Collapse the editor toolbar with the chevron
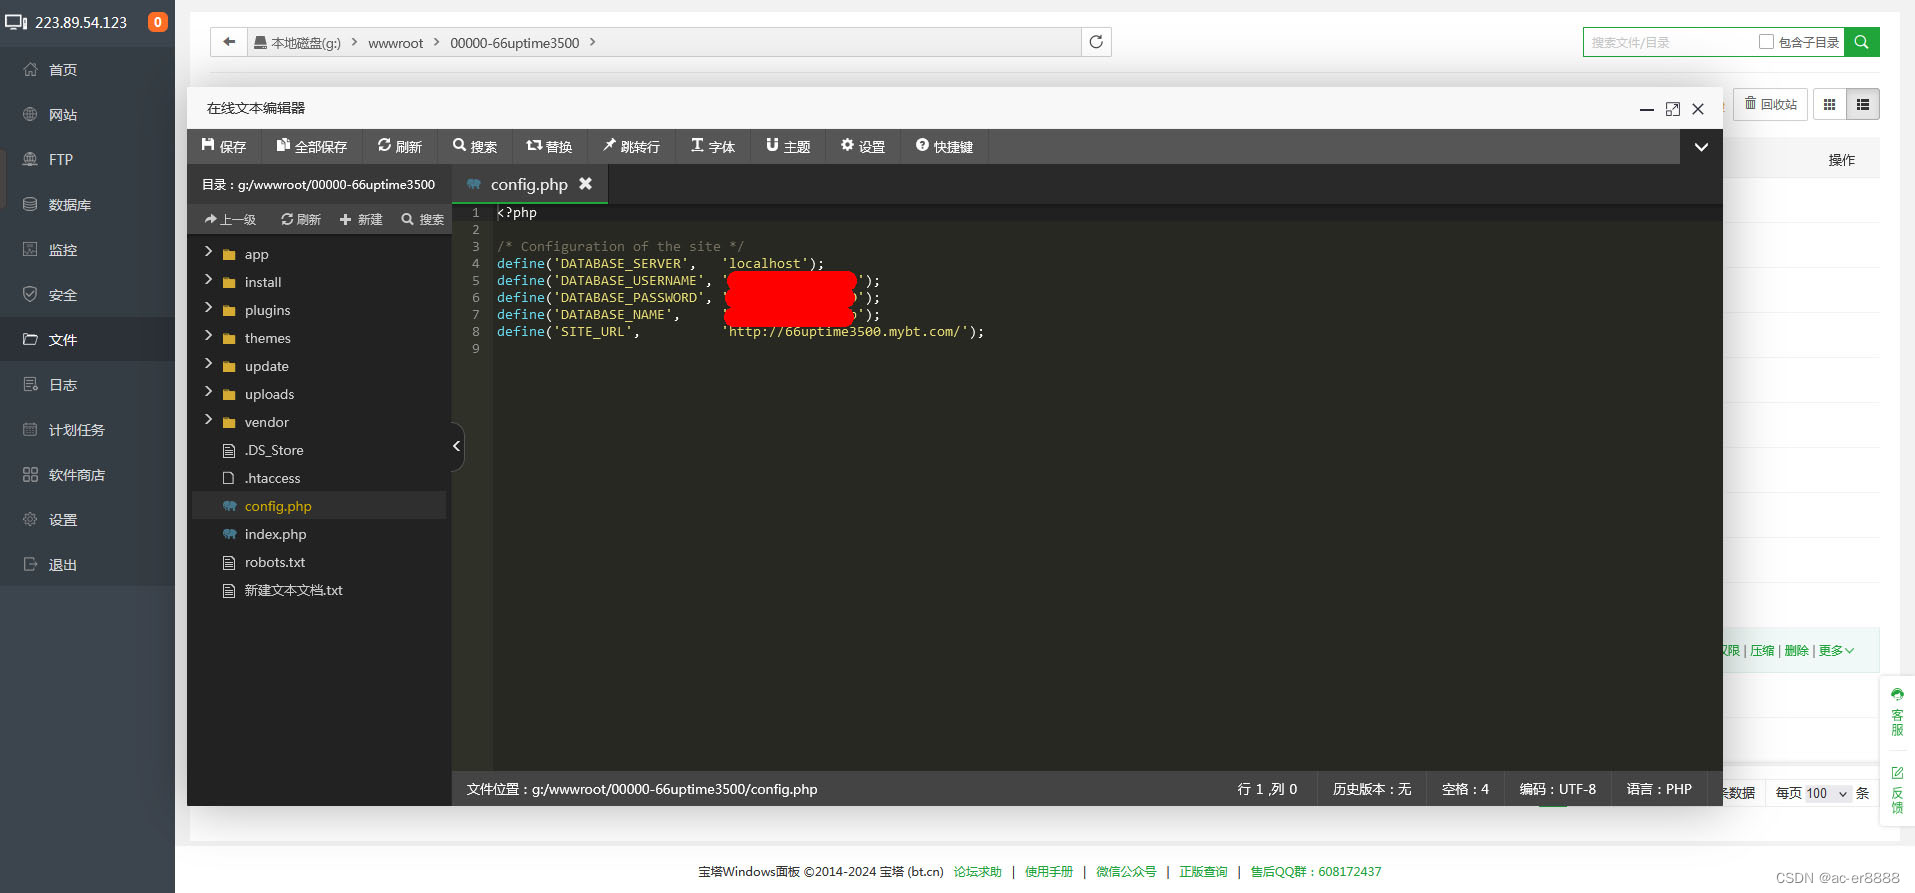This screenshot has height=893, width=1915. [x=1701, y=147]
